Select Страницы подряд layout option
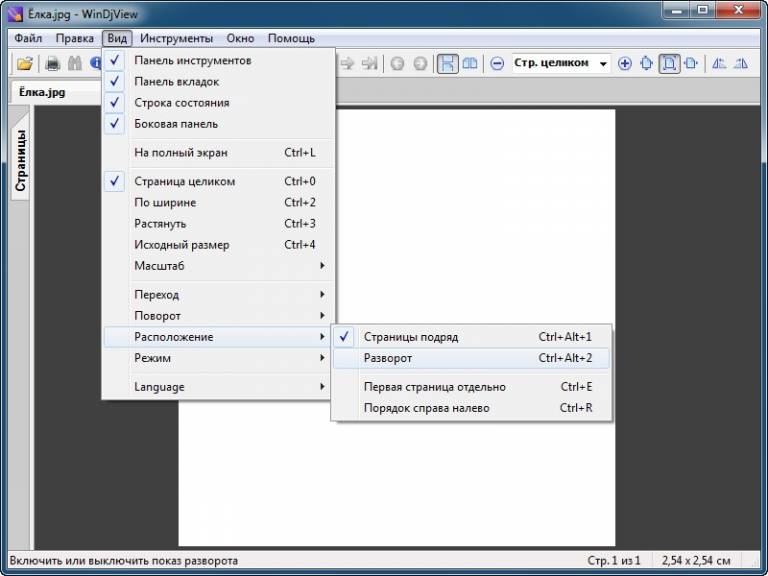Viewport: 768px width, 576px height. (471, 337)
